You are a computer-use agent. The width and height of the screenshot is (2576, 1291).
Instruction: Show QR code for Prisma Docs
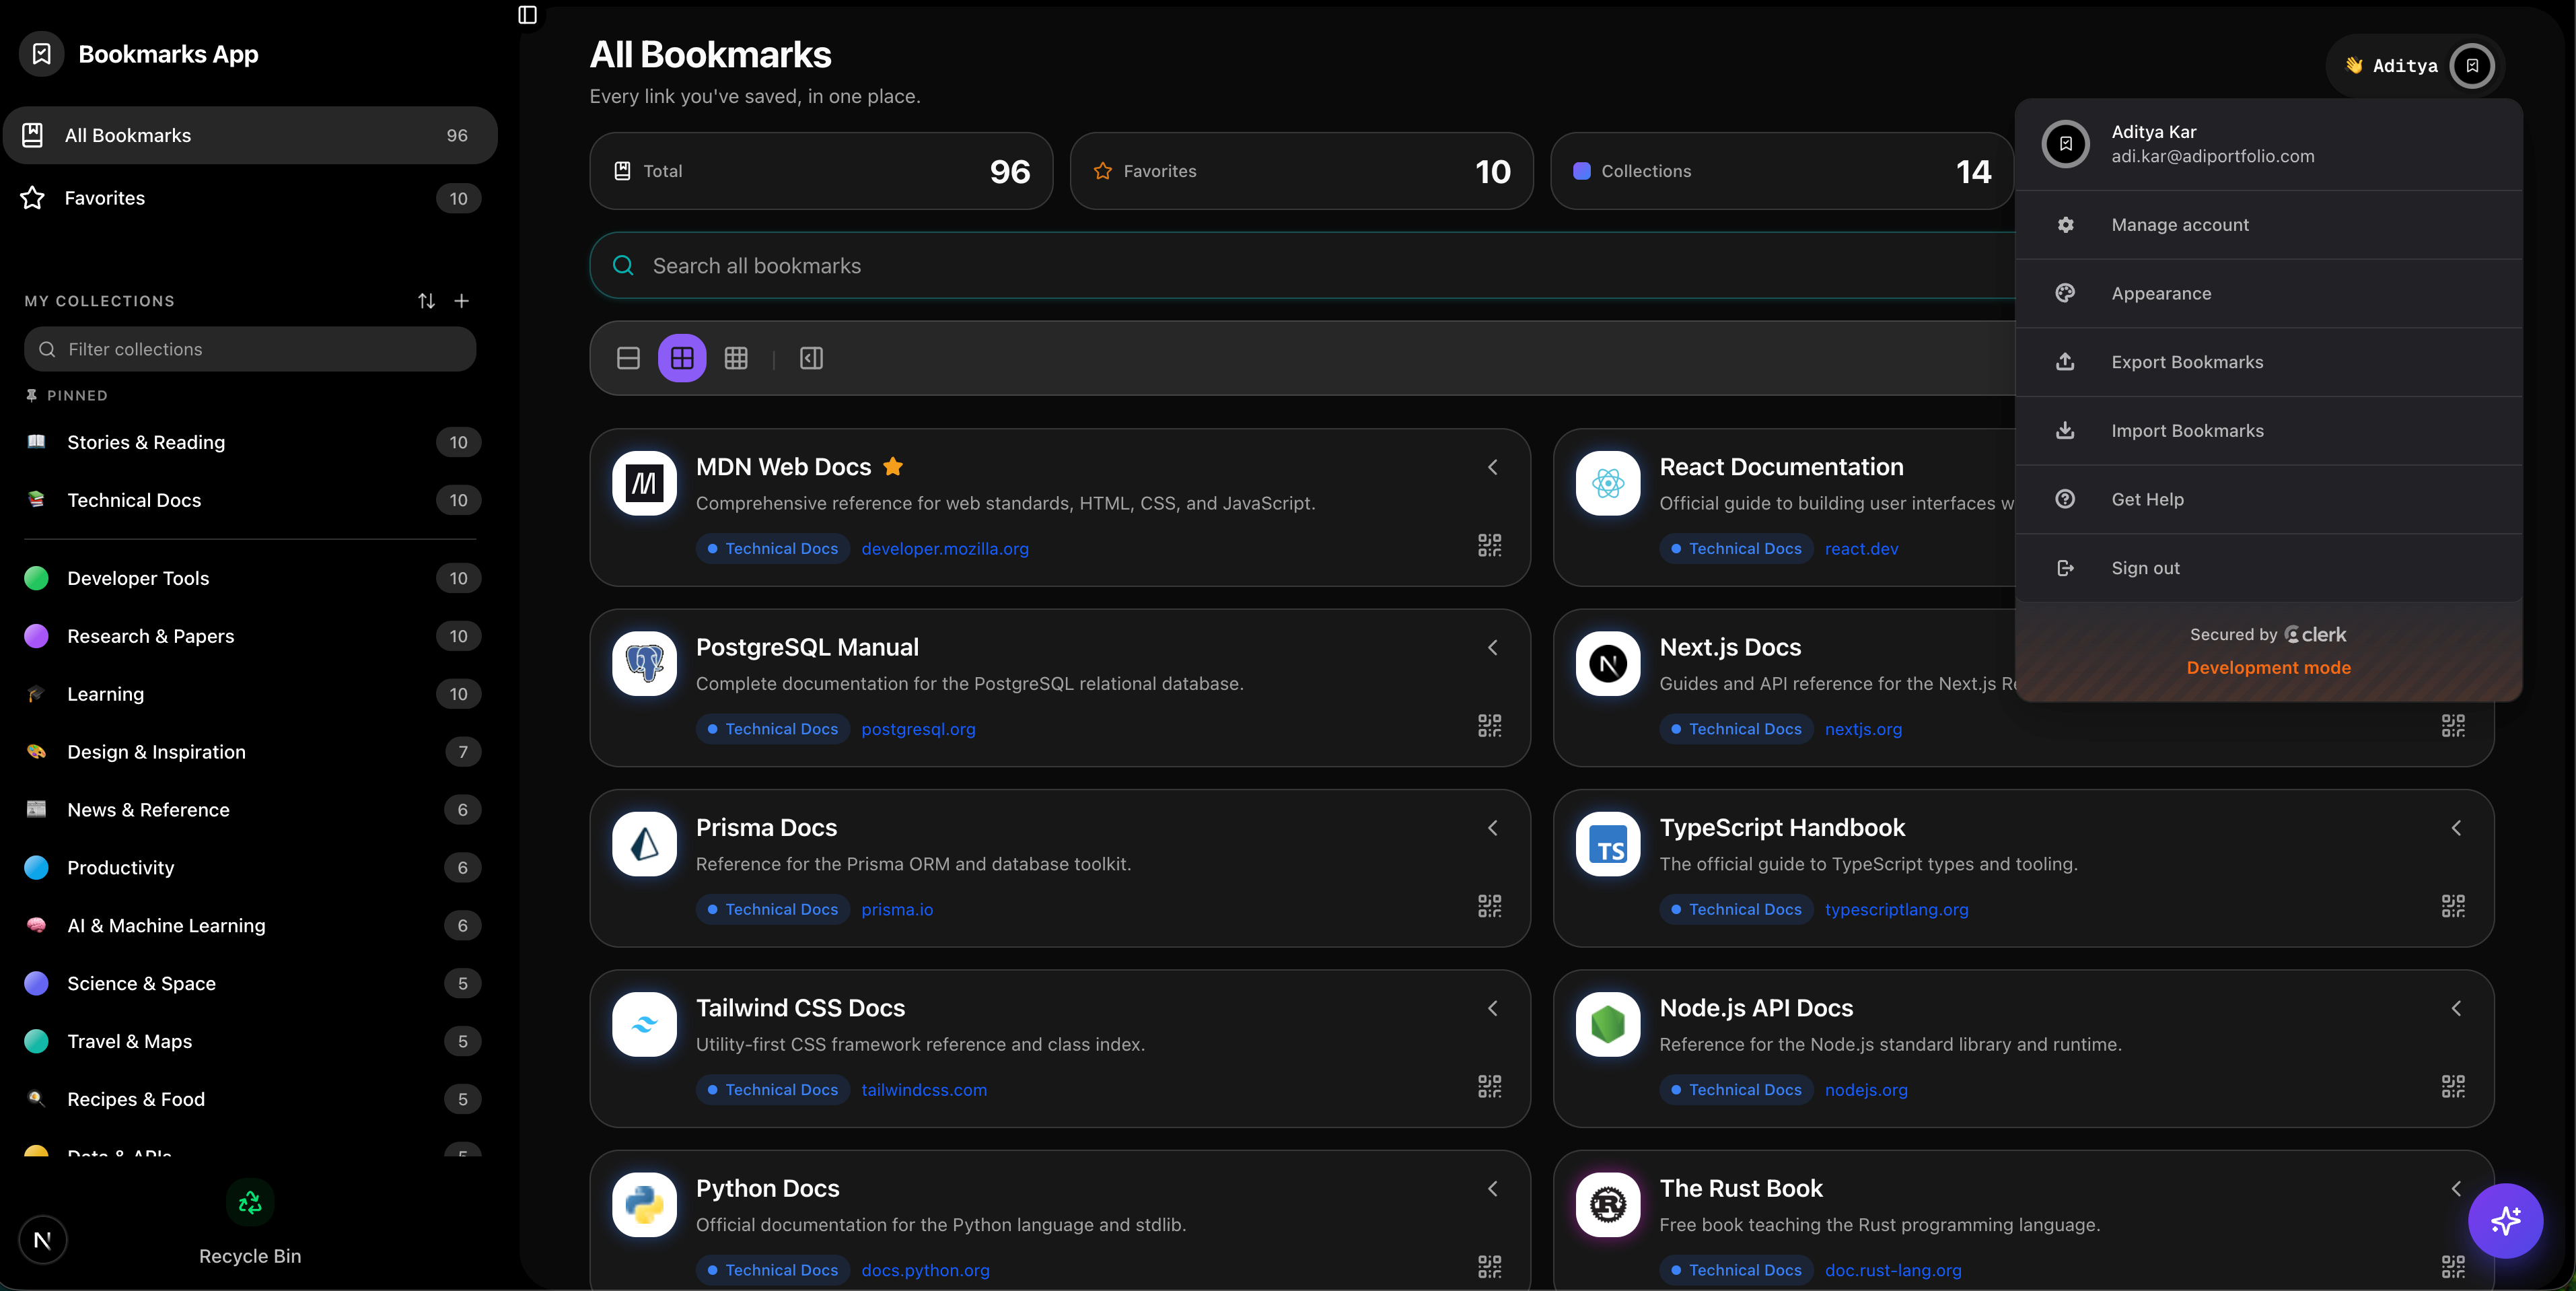[1490, 906]
